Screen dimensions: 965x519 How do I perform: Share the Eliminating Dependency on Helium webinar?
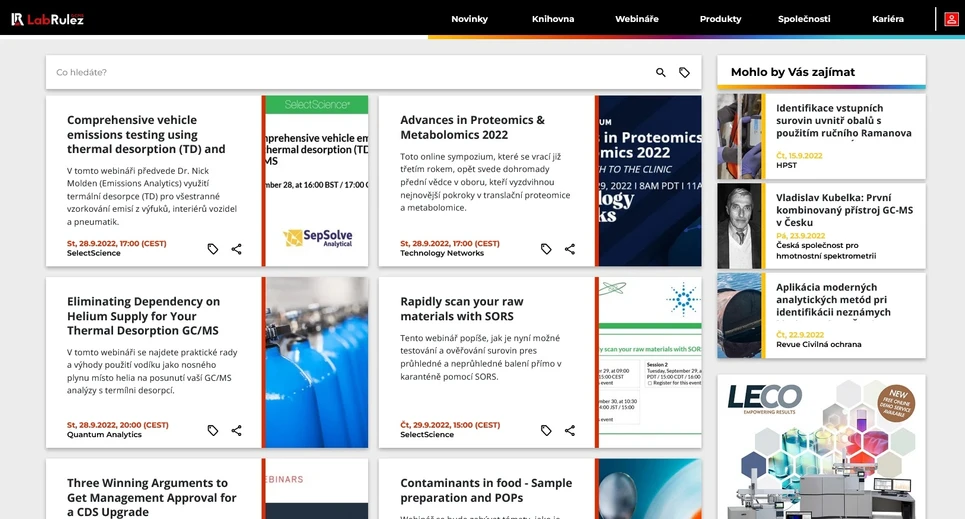tap(236, 430)
